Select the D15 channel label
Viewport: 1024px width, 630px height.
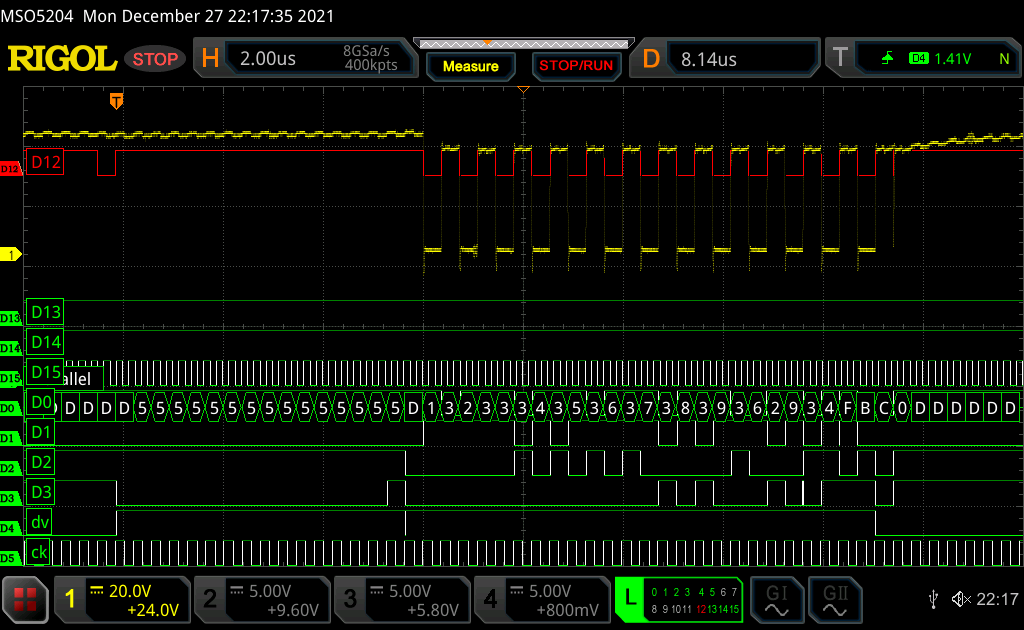[45, 372]
